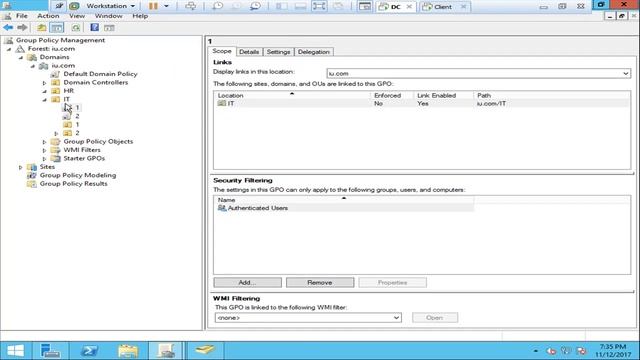Click the pin icon on the VMware toolbar

coord(59,6)
